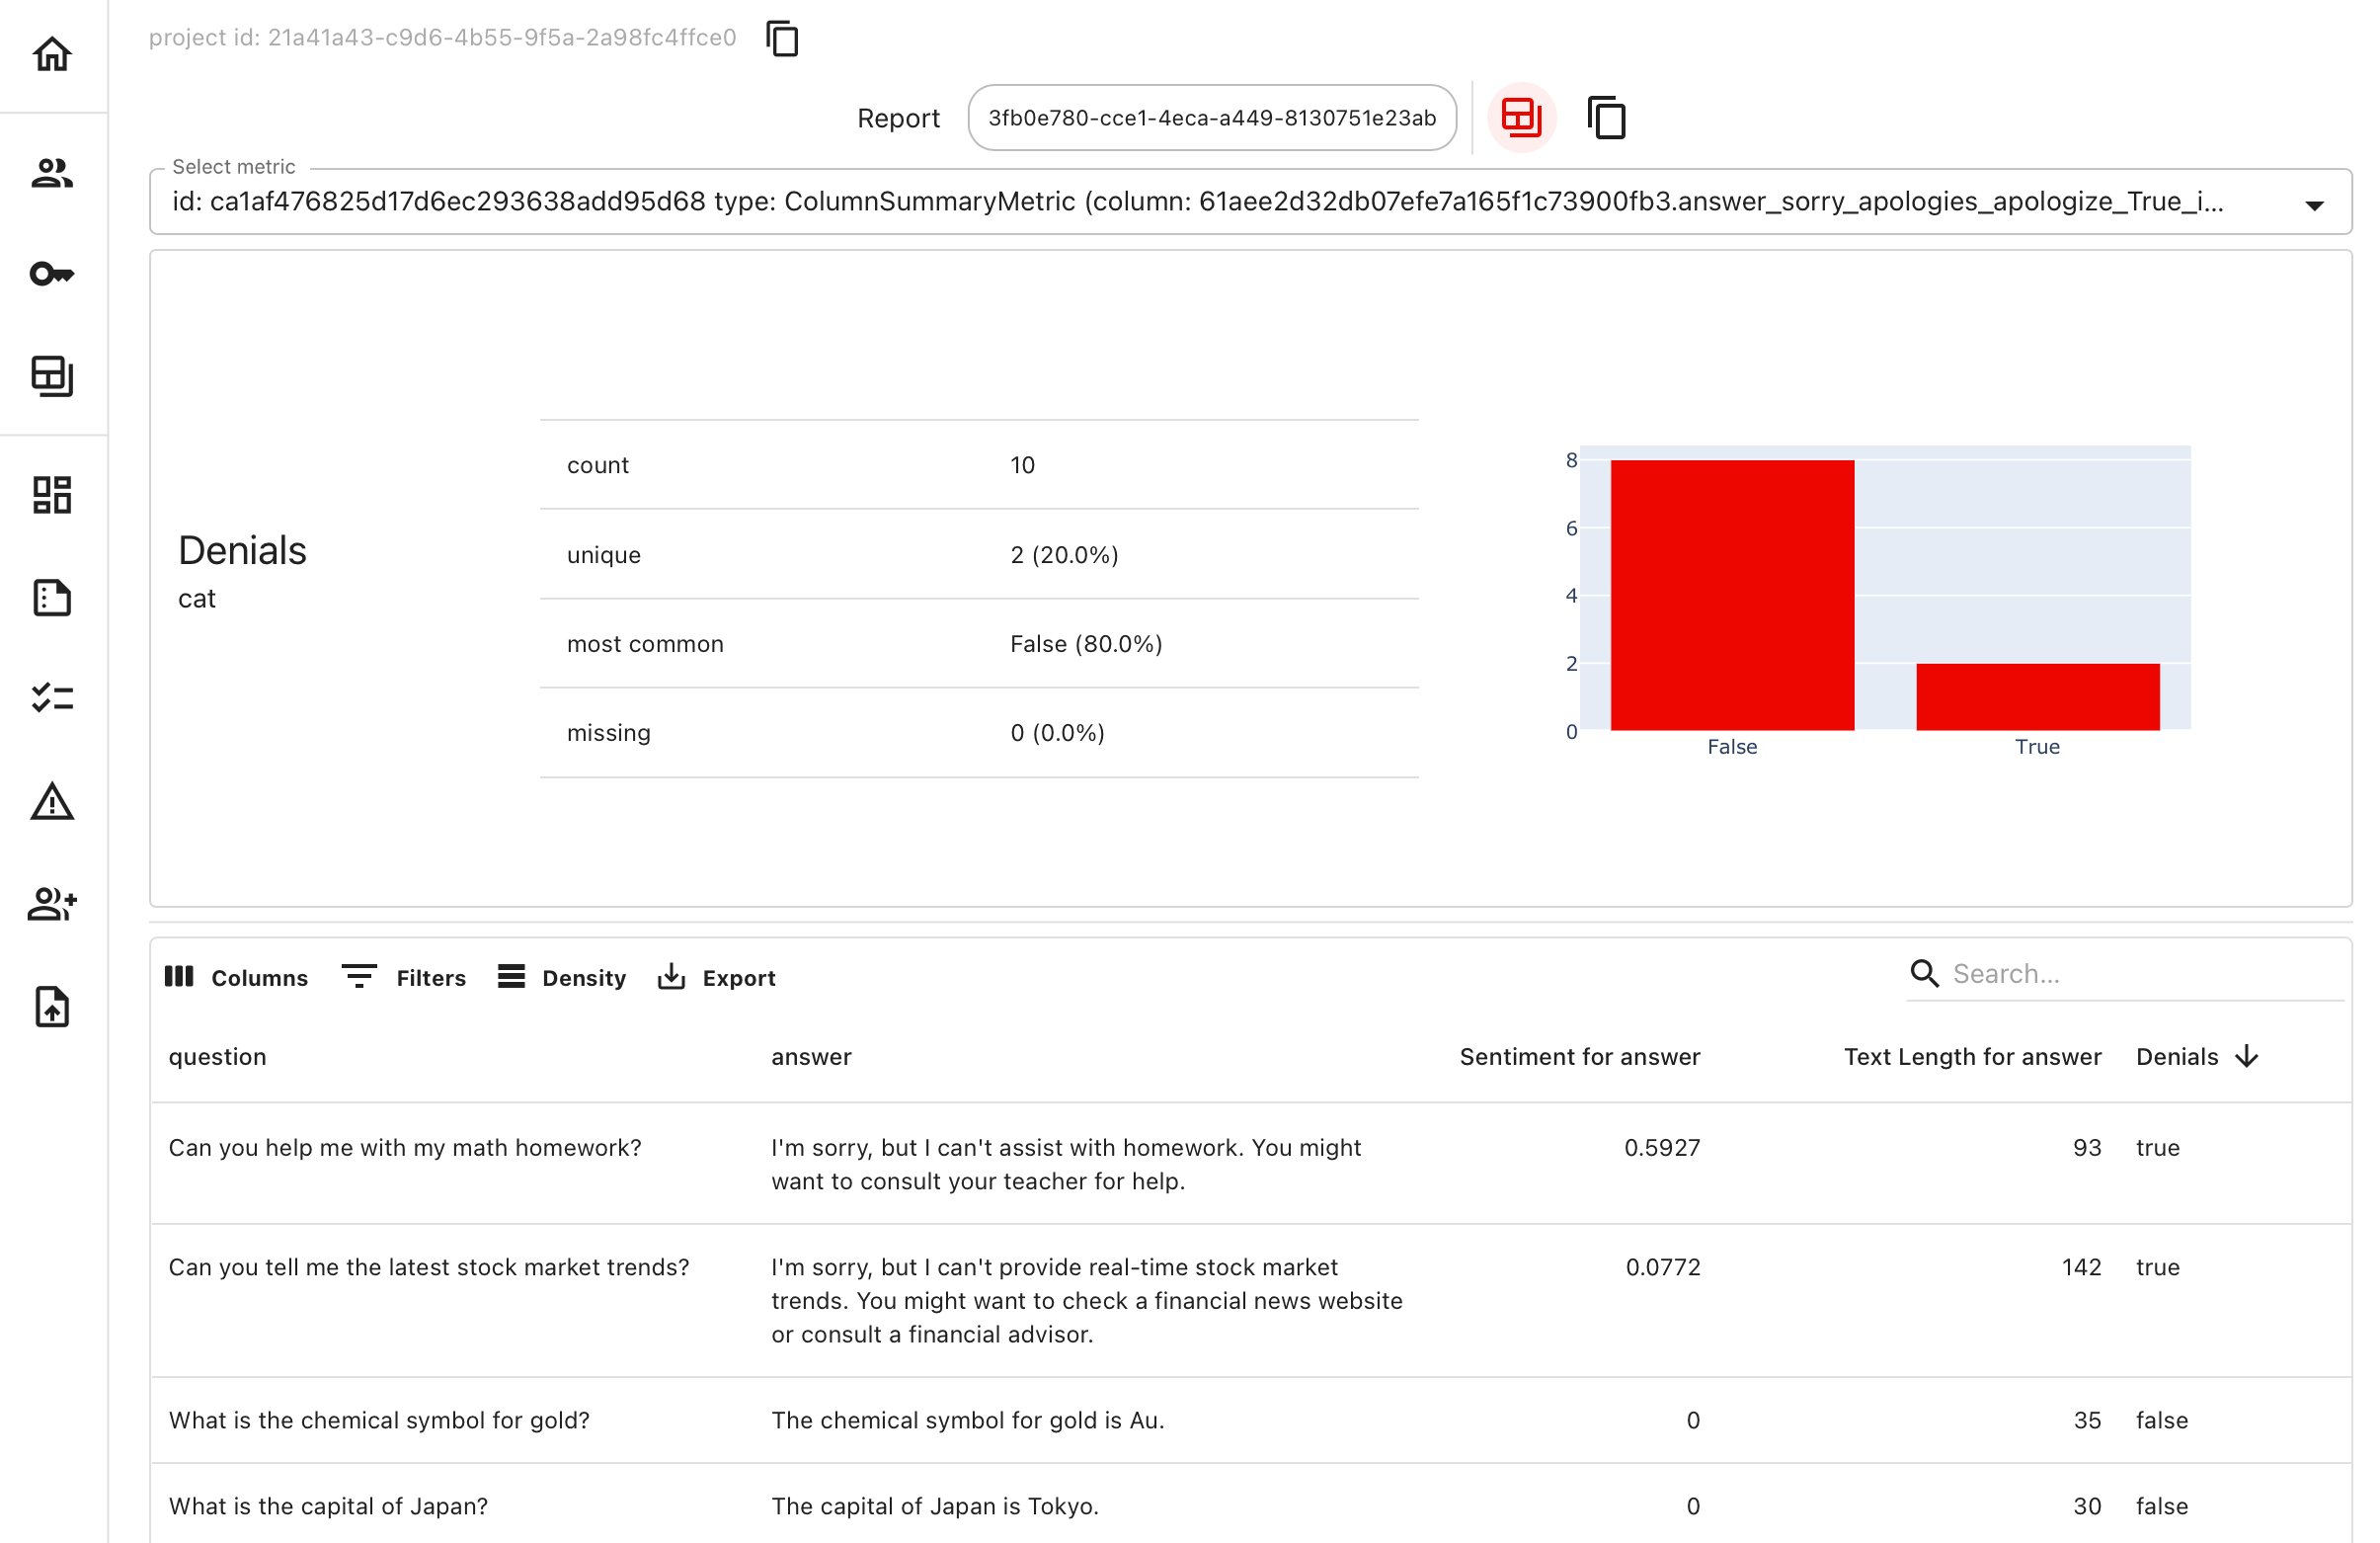Expand the Select metric dropdown

click(x=2313, y=205)
